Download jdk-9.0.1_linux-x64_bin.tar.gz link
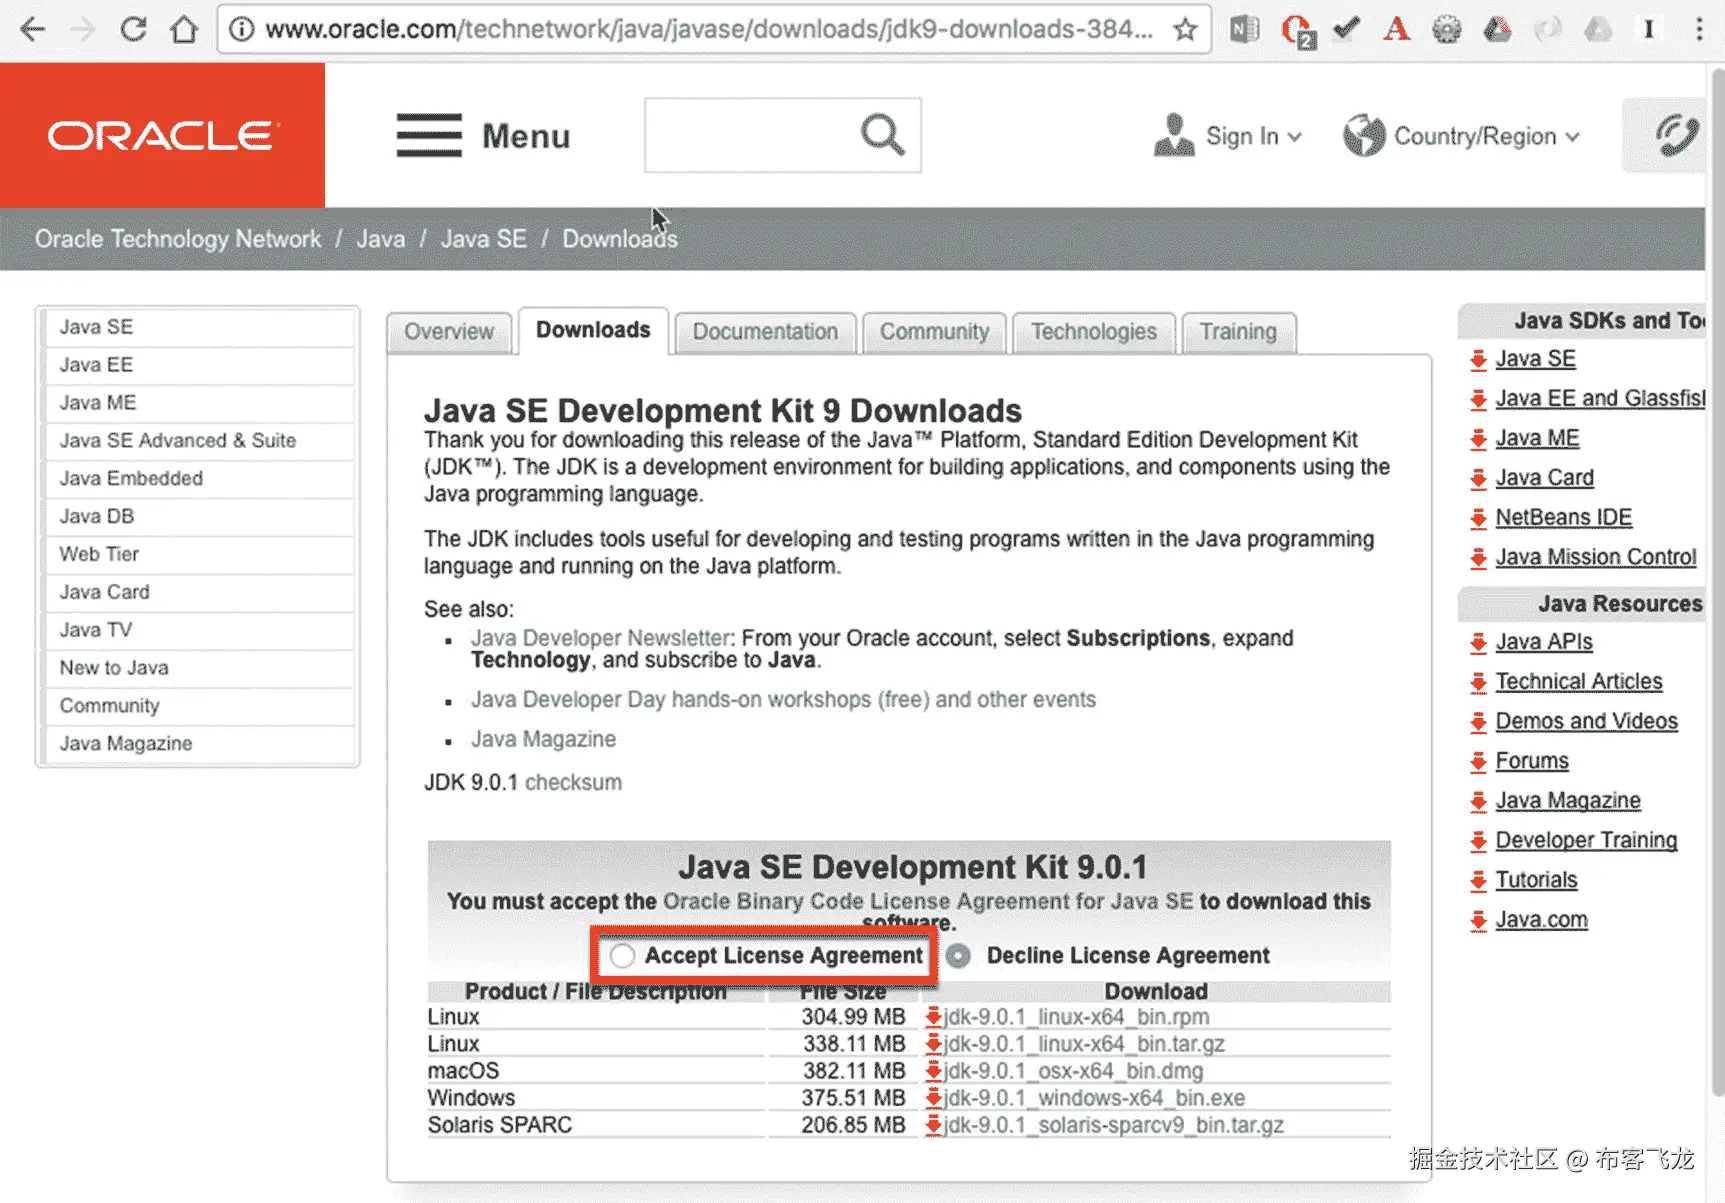This screenshot has height=1203, width=1725. (1084, 1044)
